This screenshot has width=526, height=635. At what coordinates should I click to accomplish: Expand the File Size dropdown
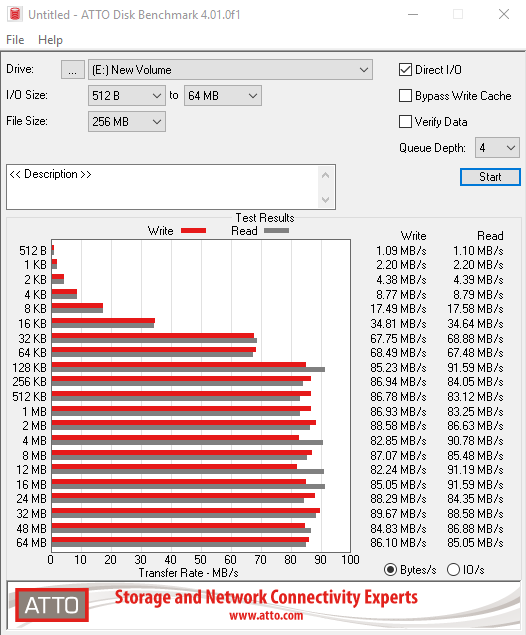pos(127,121)
